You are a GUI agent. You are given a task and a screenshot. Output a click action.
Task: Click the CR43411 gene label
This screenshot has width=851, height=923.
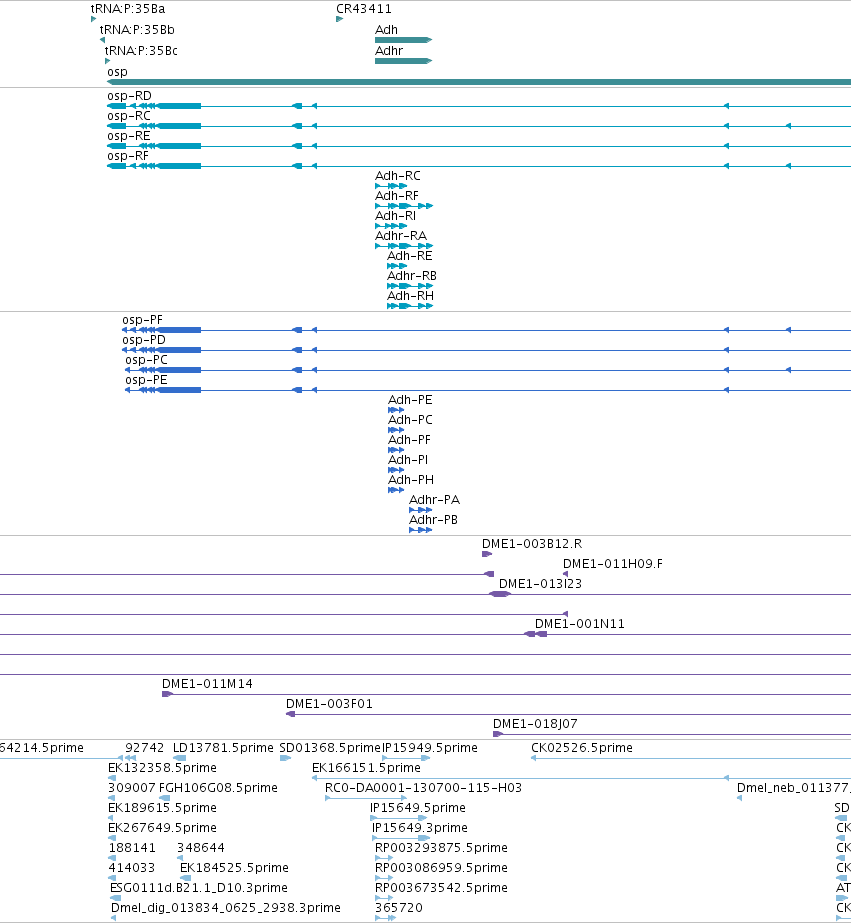[x=364, y=9]
